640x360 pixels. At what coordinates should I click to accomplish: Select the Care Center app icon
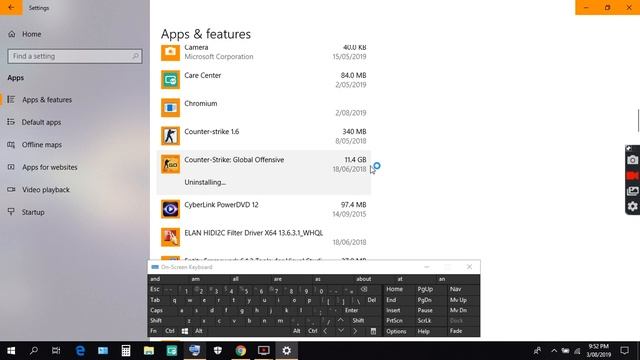click(170, 80)
